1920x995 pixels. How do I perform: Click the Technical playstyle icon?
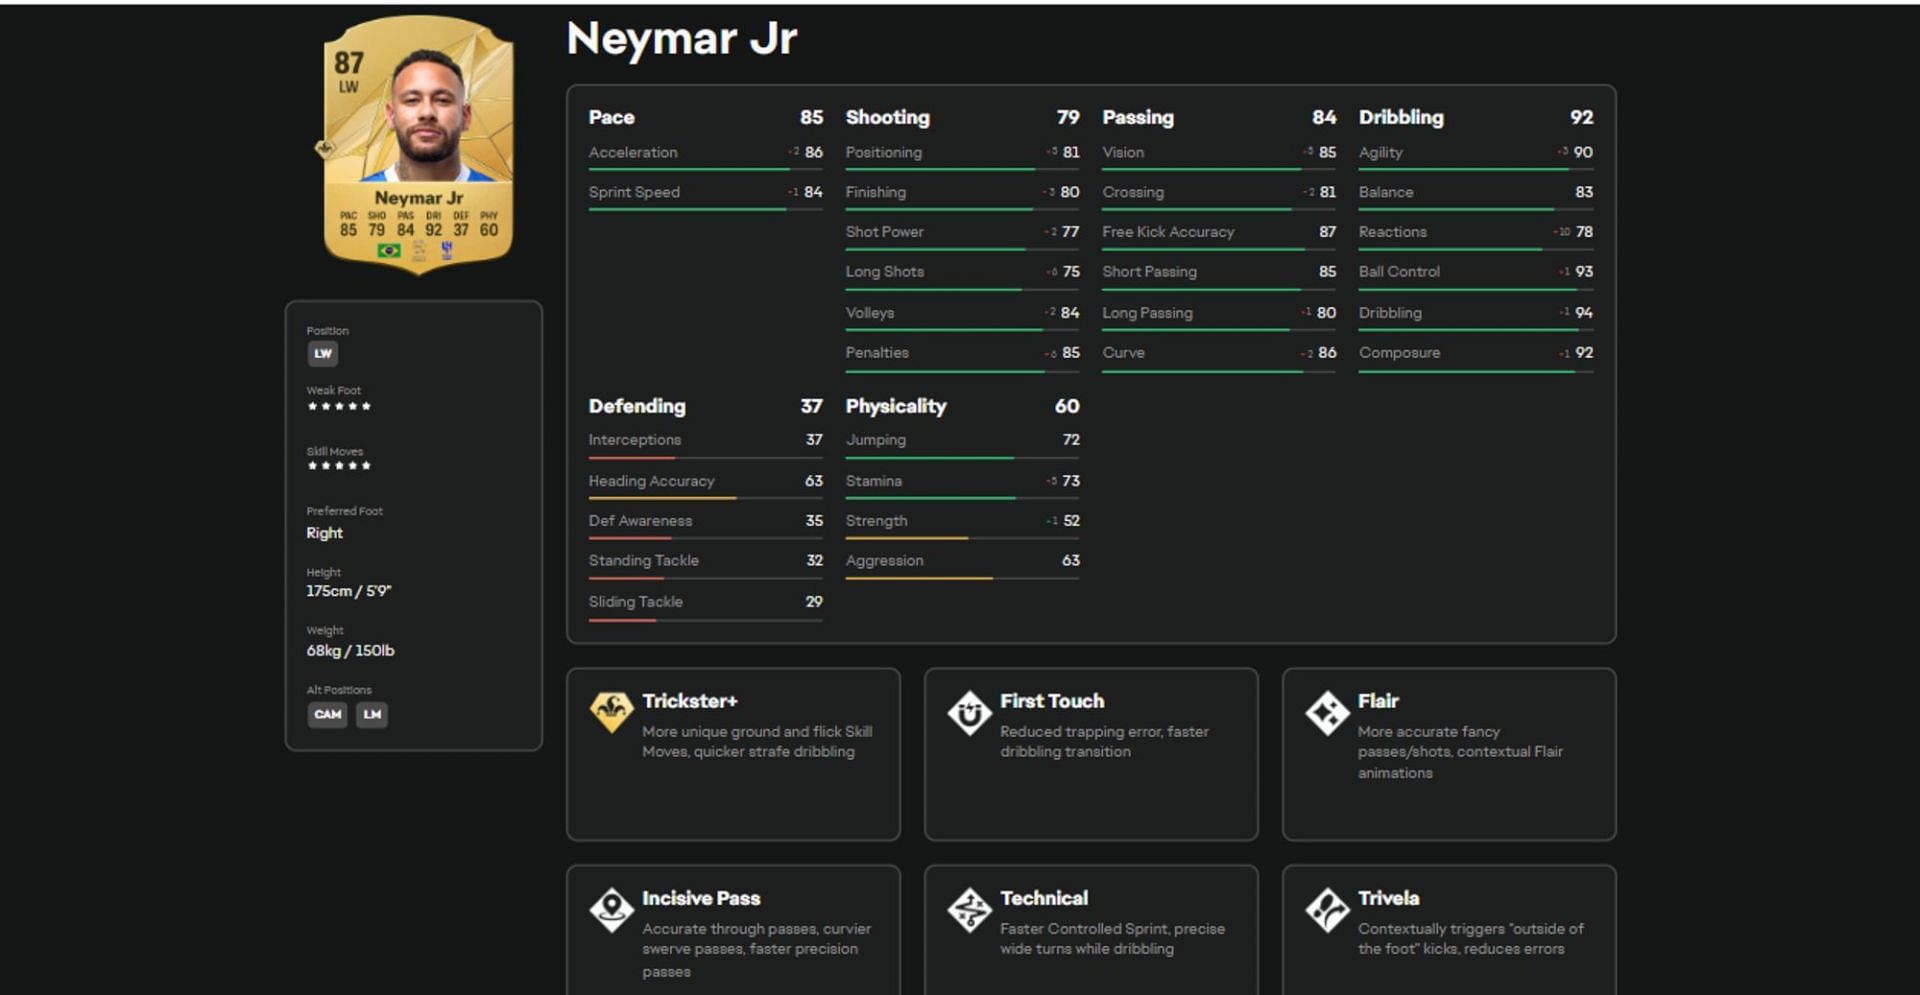click(969, 910)
